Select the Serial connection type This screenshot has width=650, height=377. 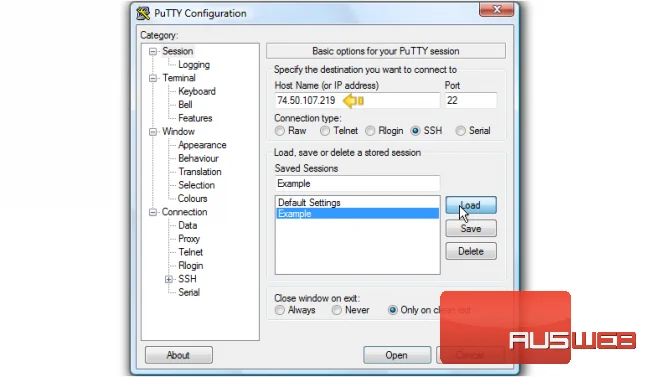coord(460,131)
